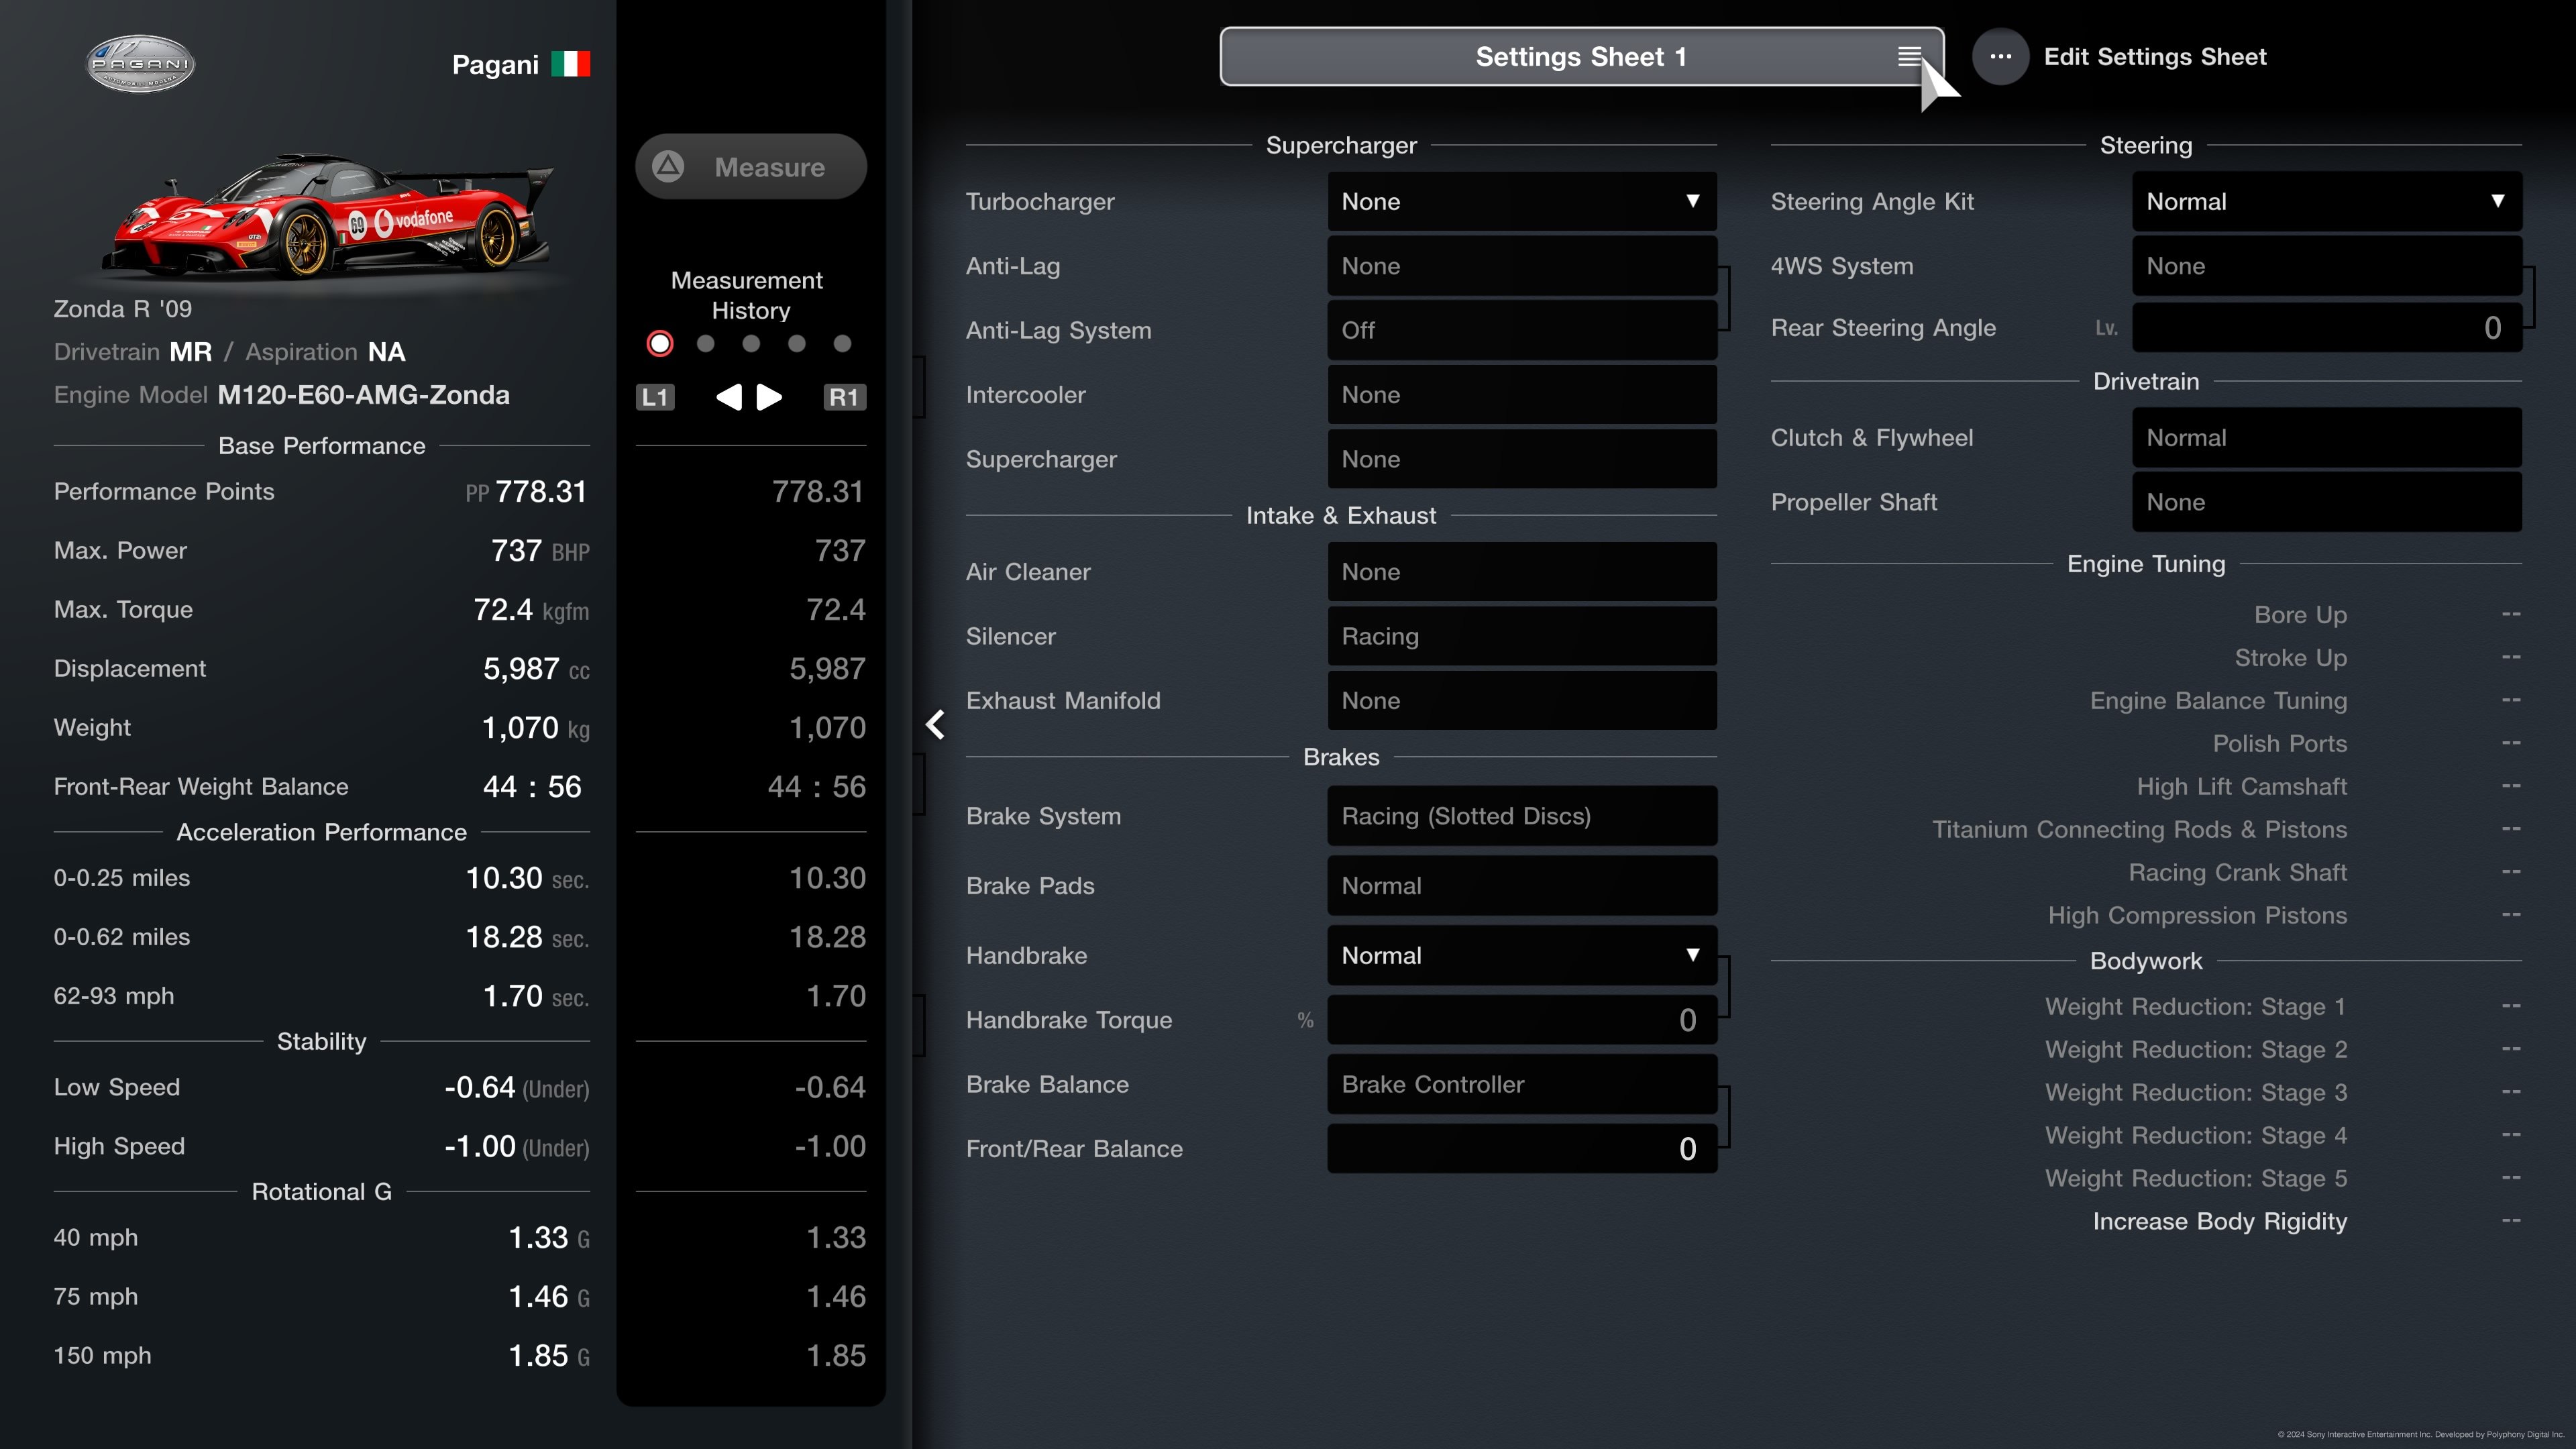The width and height of the screenshot is (2576, 1449).
Task: Select Bore Up engine tuning
Action: coord(2300,615)
